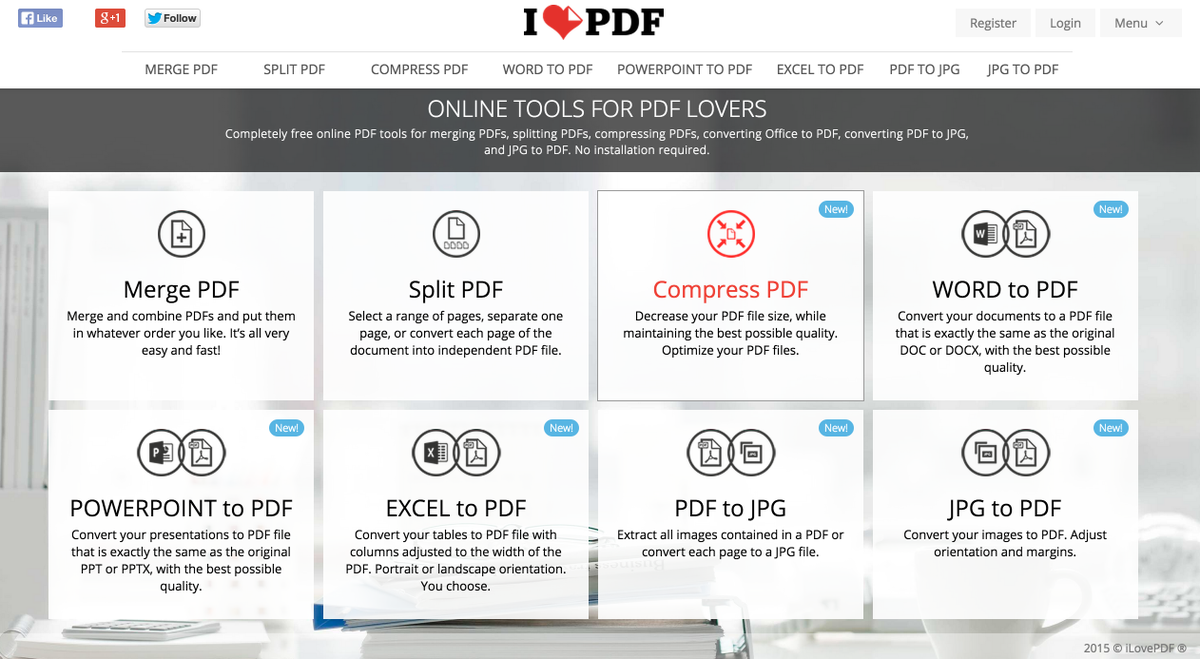
Task: Click the ONLINE TOOLS FOR PDF LOVERS heading
Action: click(597, 109)
